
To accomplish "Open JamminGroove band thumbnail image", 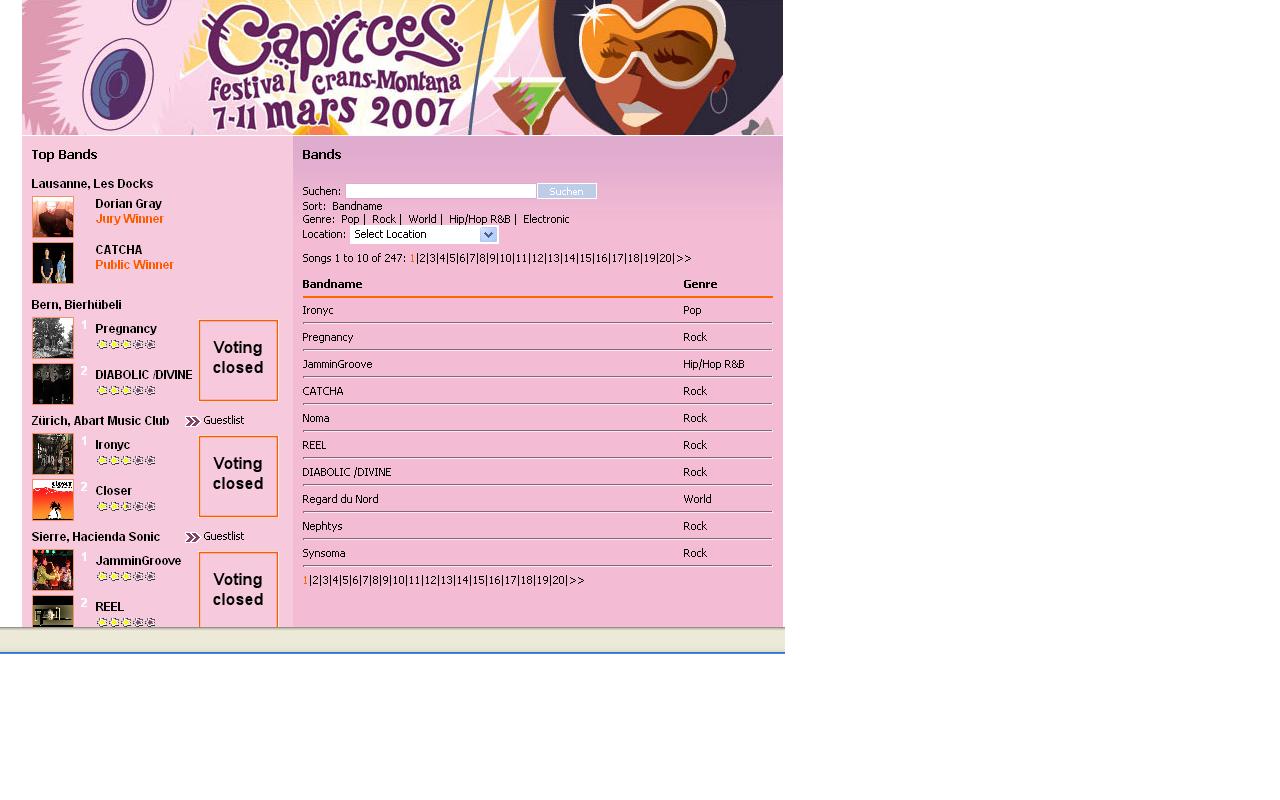I will click(x=53, y=570).
